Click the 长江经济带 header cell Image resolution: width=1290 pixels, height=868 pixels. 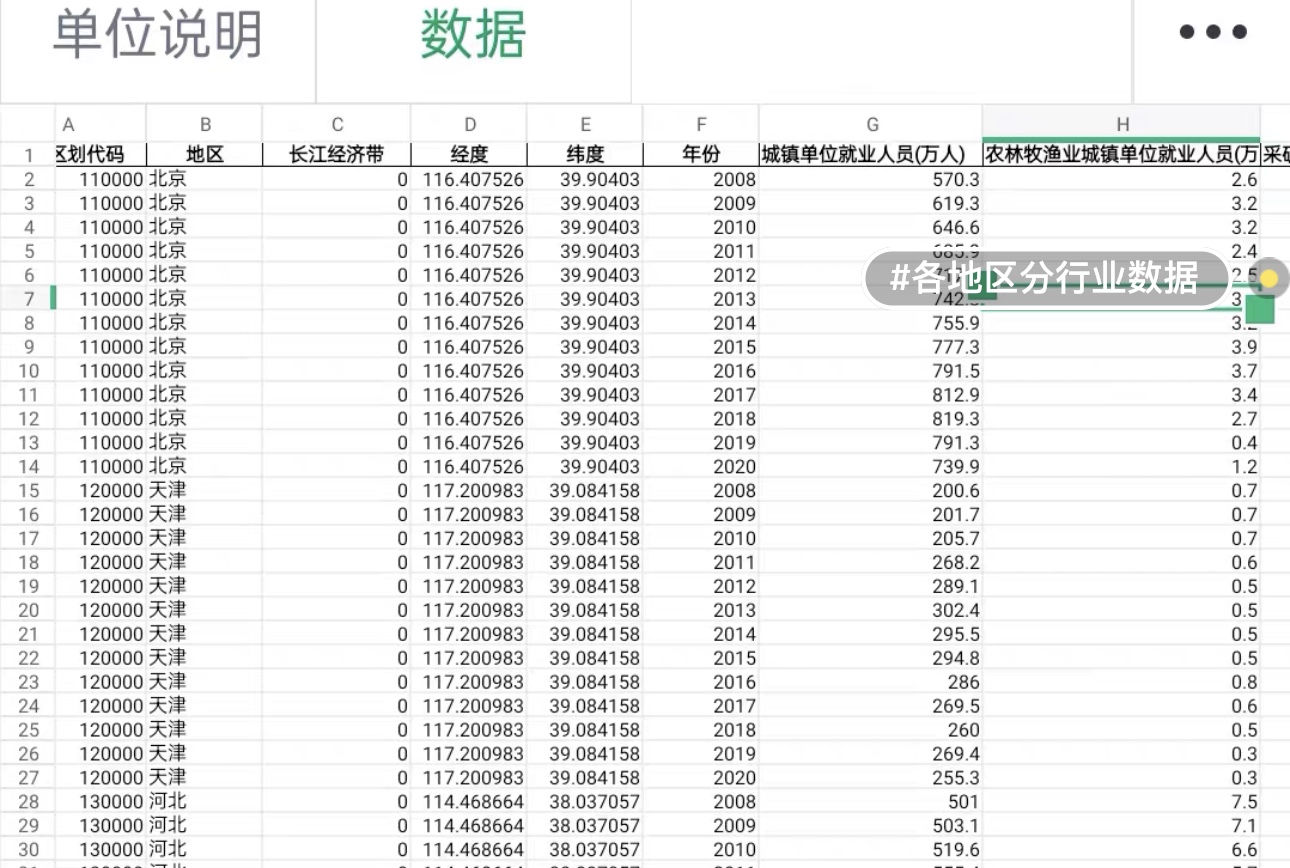coord(337,155)
